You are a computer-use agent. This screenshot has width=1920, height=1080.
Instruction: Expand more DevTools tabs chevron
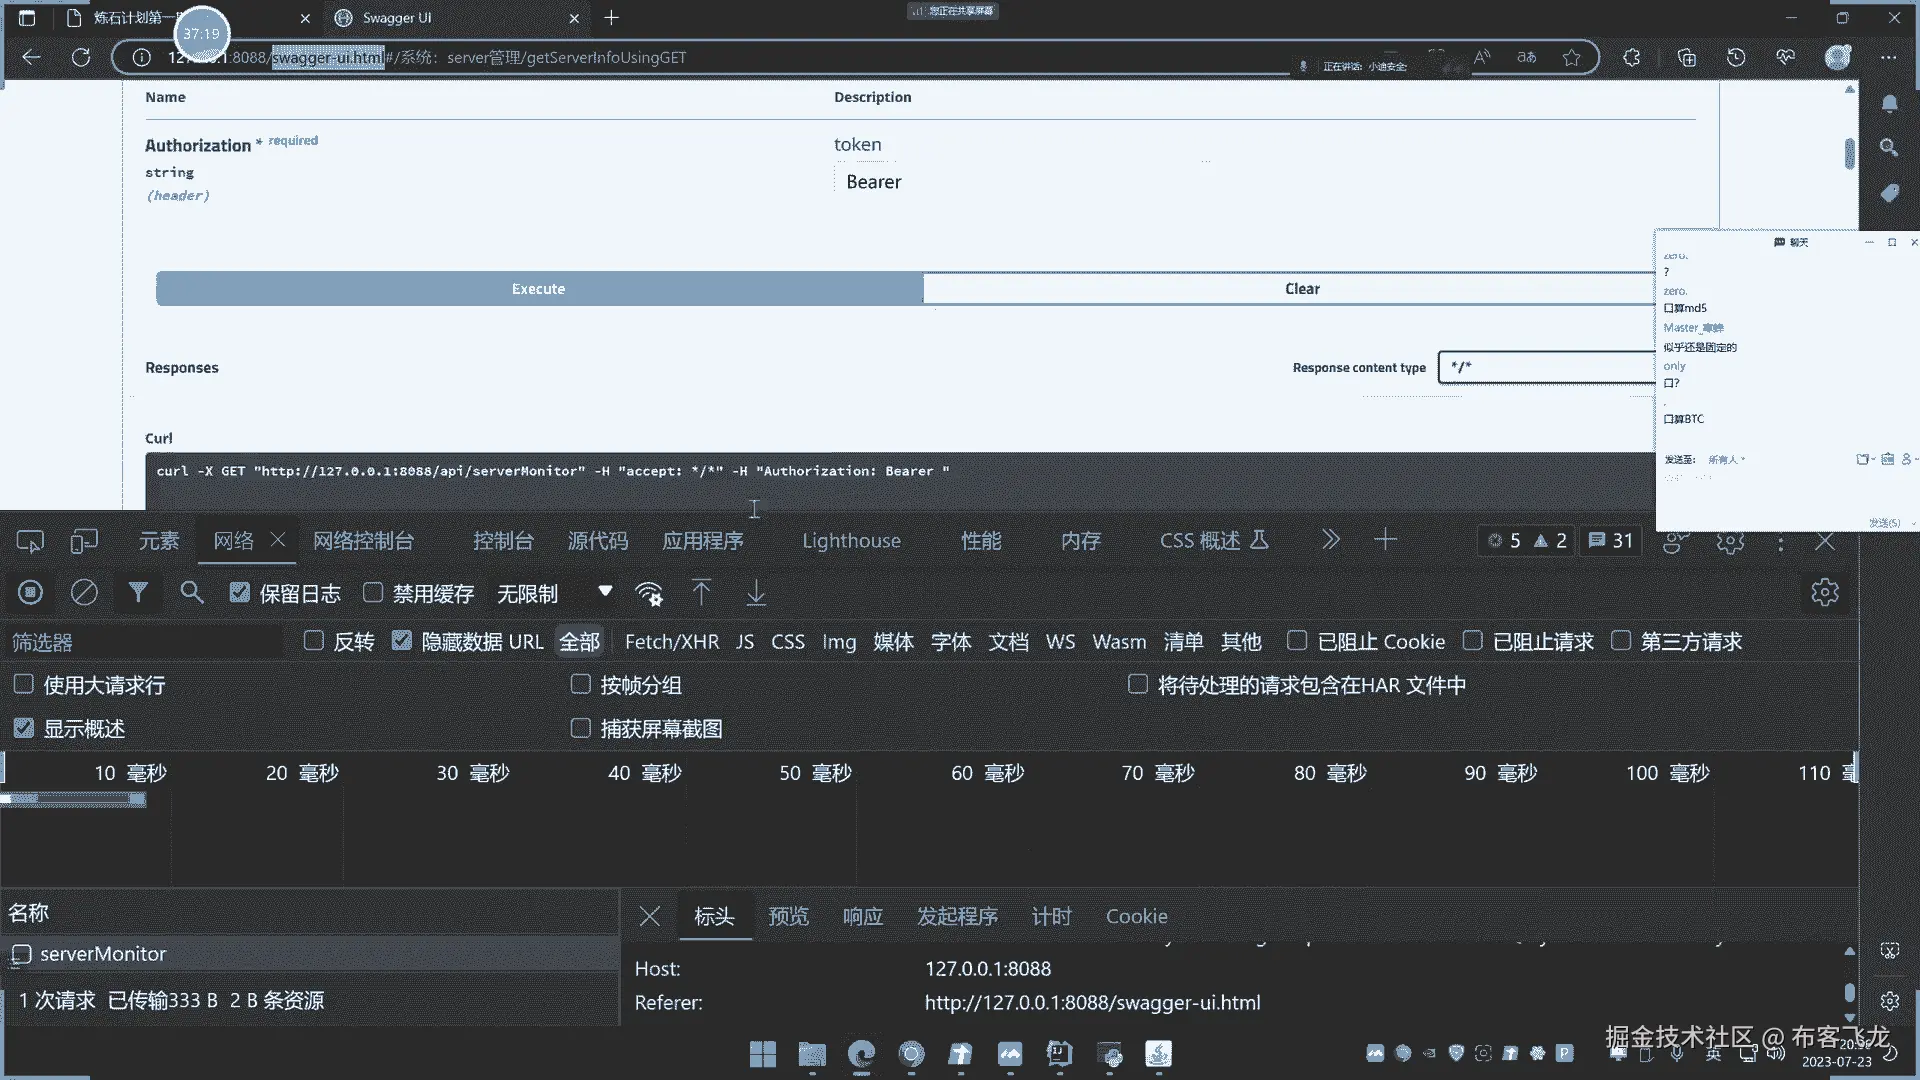pos(1330,540)
